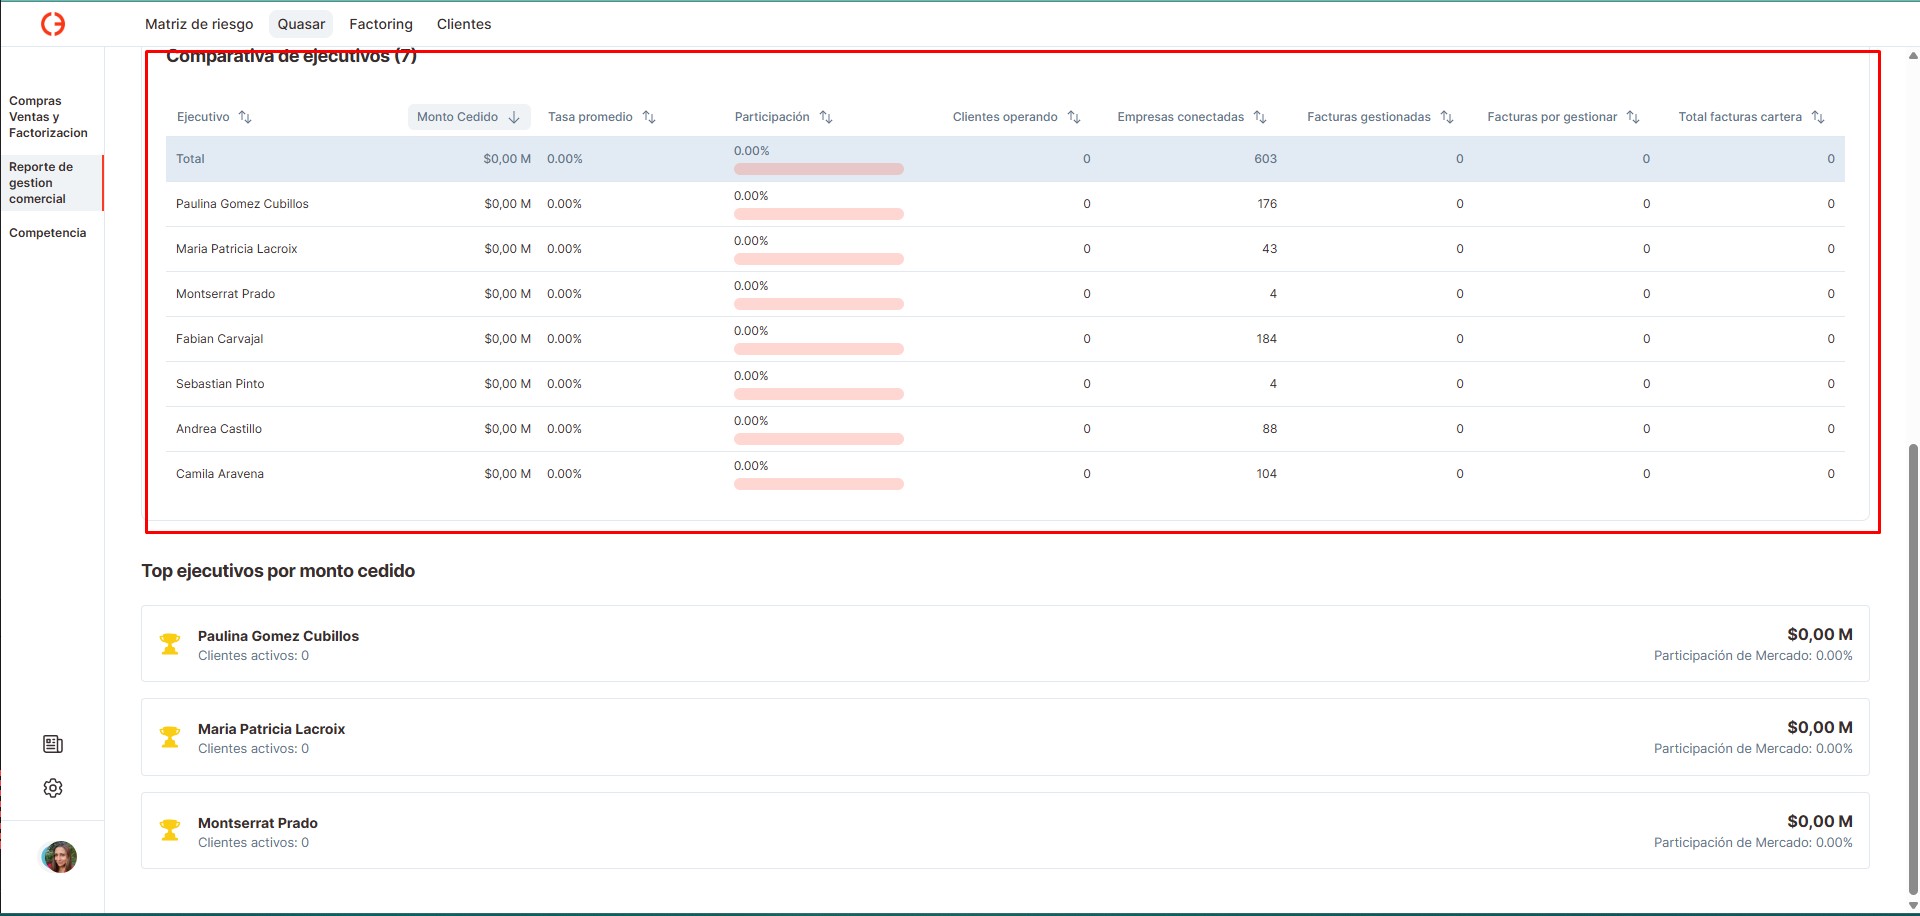Go to Clientes in top navigation
This screenshot has height=916, width=1920.
[464, 24]
